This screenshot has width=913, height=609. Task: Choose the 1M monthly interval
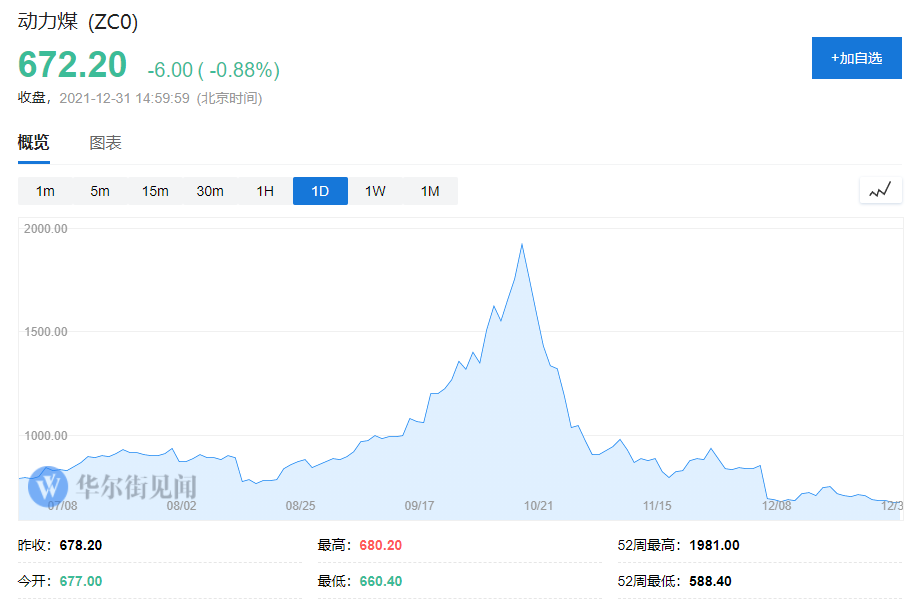click(430, 191)
